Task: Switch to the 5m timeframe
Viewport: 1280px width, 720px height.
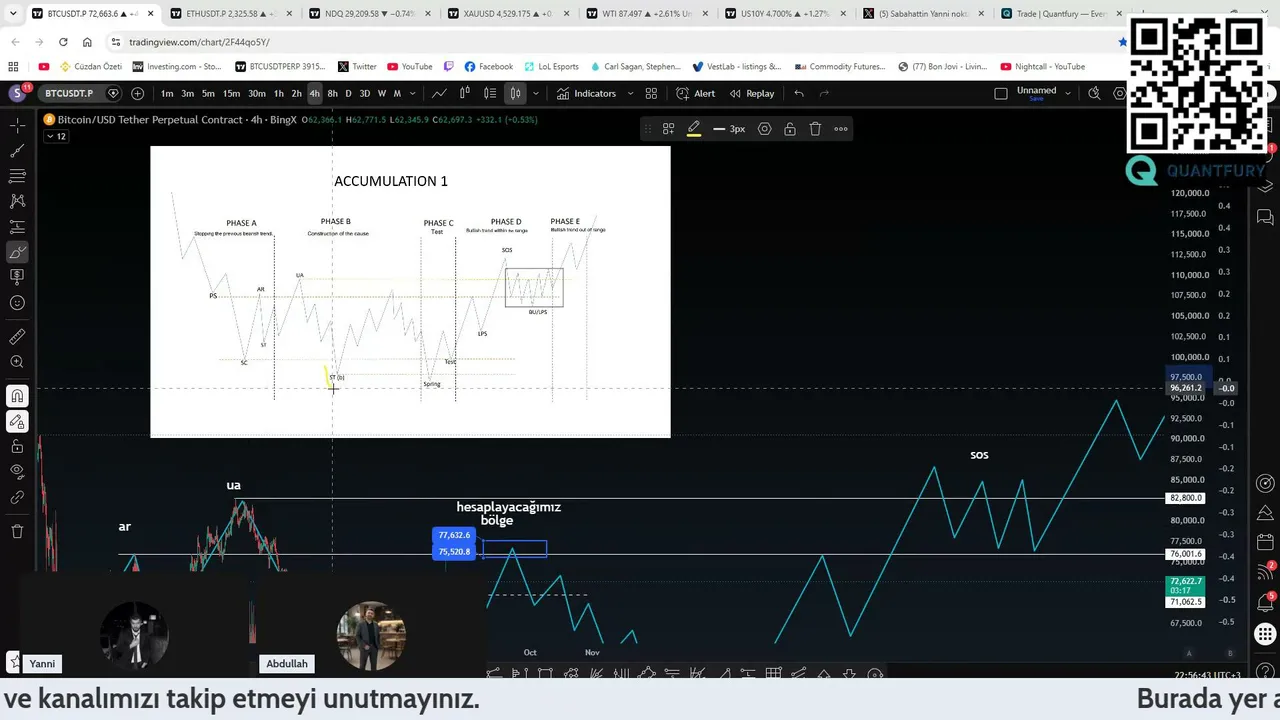Action: tap(208, 93)
